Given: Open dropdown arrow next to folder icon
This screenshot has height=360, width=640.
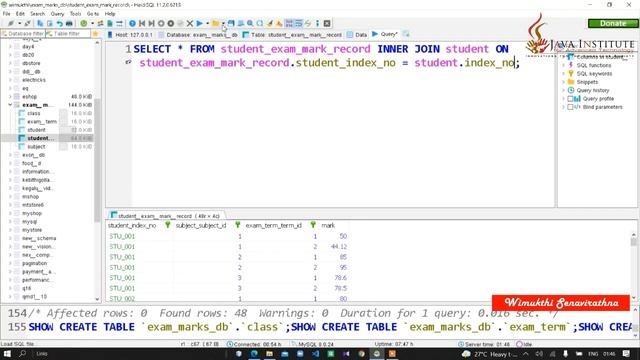Looking at the screenshot, I should [x=223, y=24].
